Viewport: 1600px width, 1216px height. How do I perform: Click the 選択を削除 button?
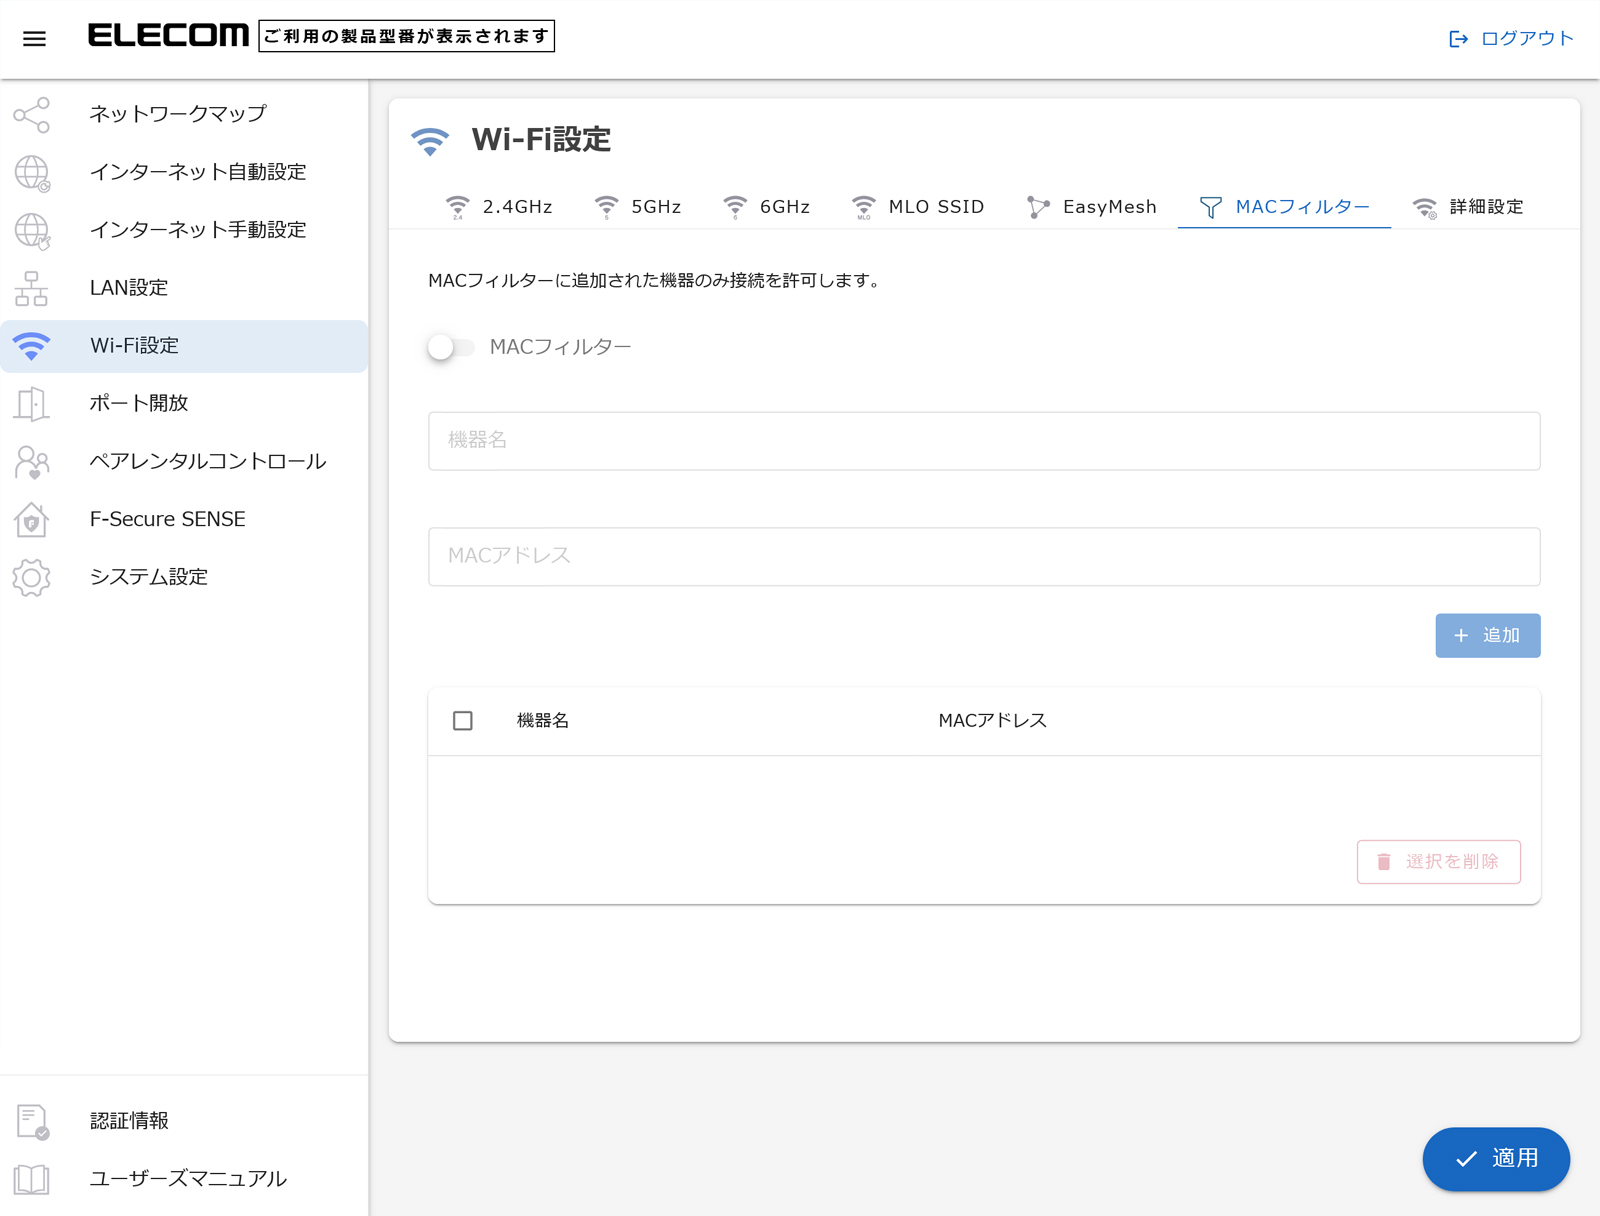point(1438,862)
